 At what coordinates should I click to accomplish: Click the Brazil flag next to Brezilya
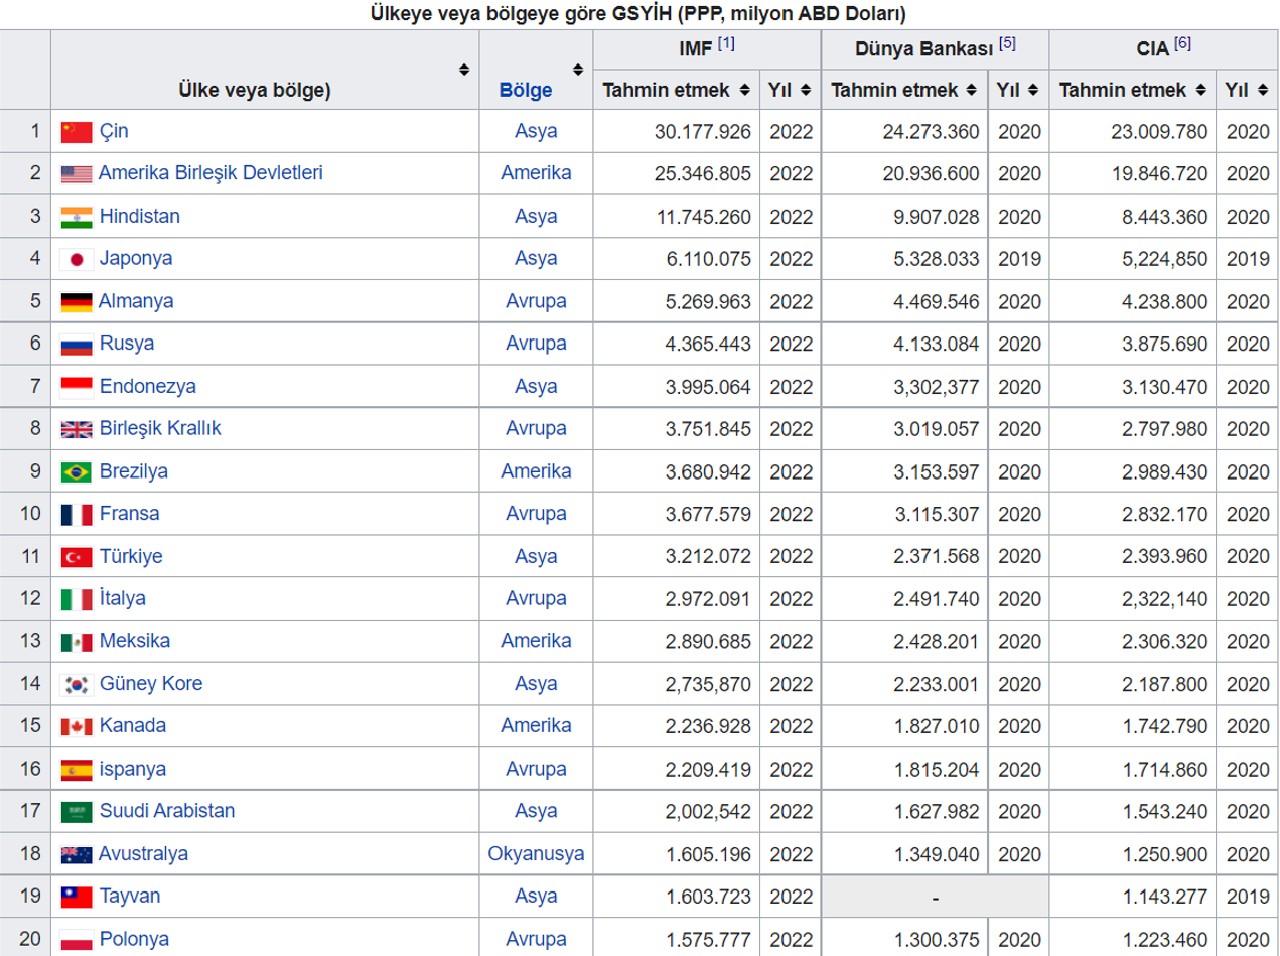click(x=76, y=472)
